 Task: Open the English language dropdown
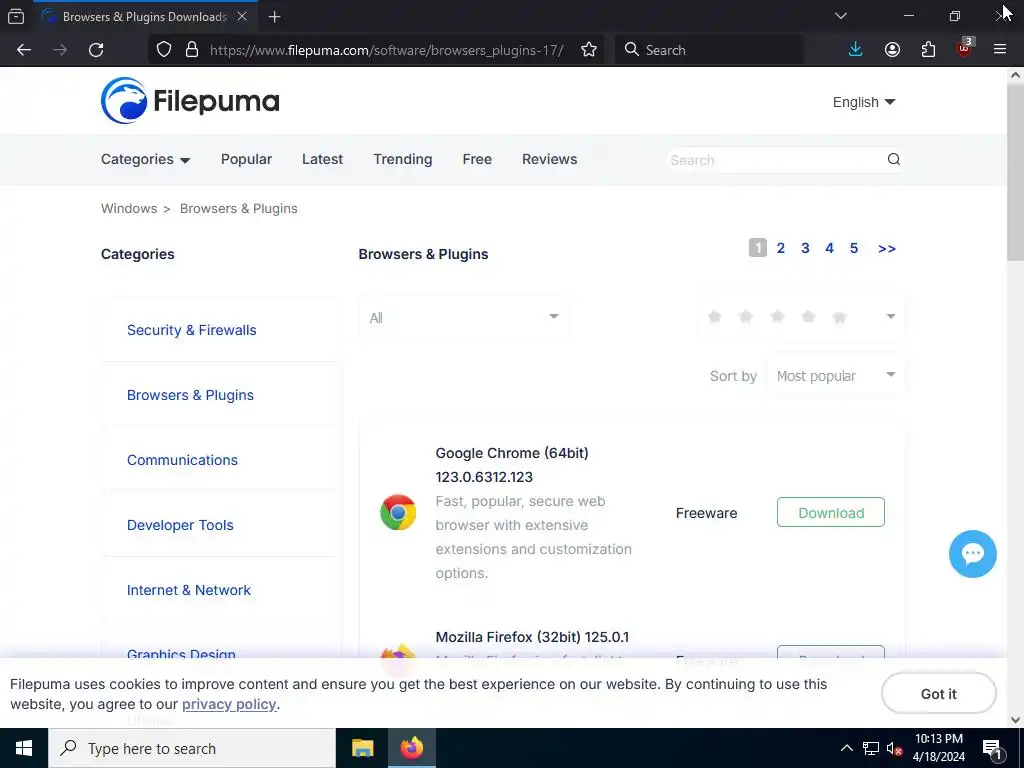863,102
